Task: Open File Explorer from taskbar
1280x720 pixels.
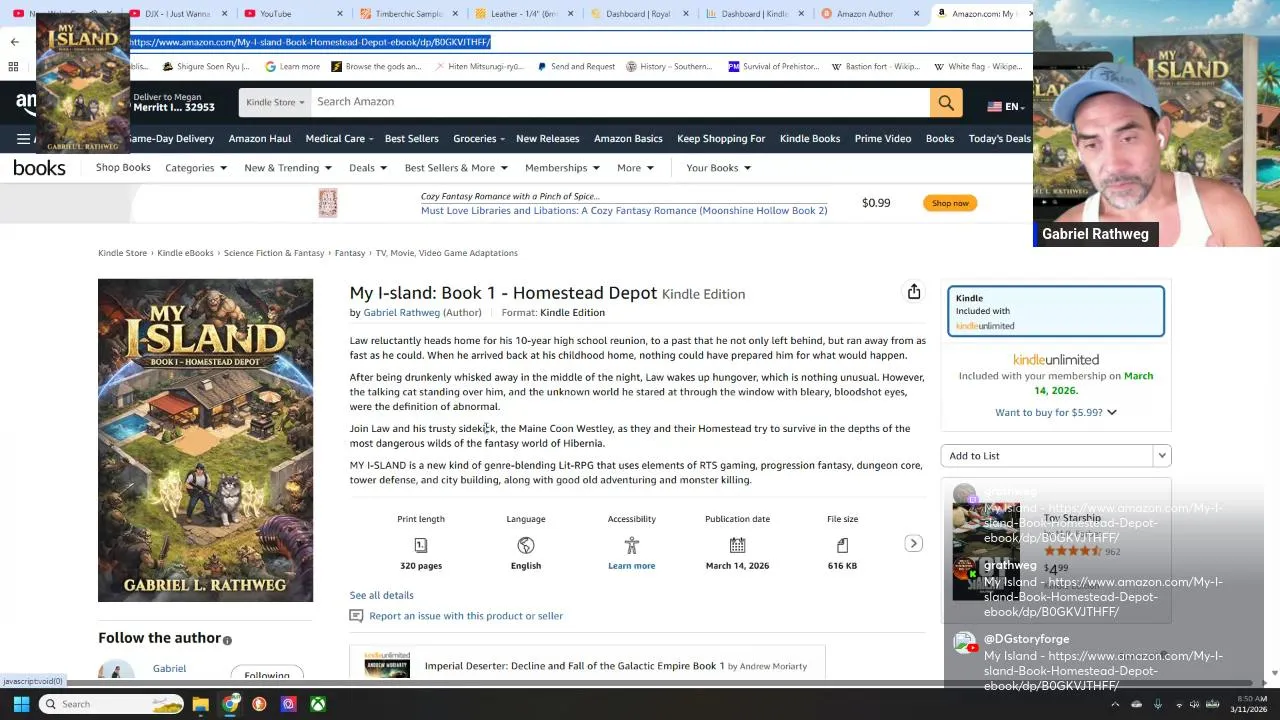Action: tap(201, 704)
